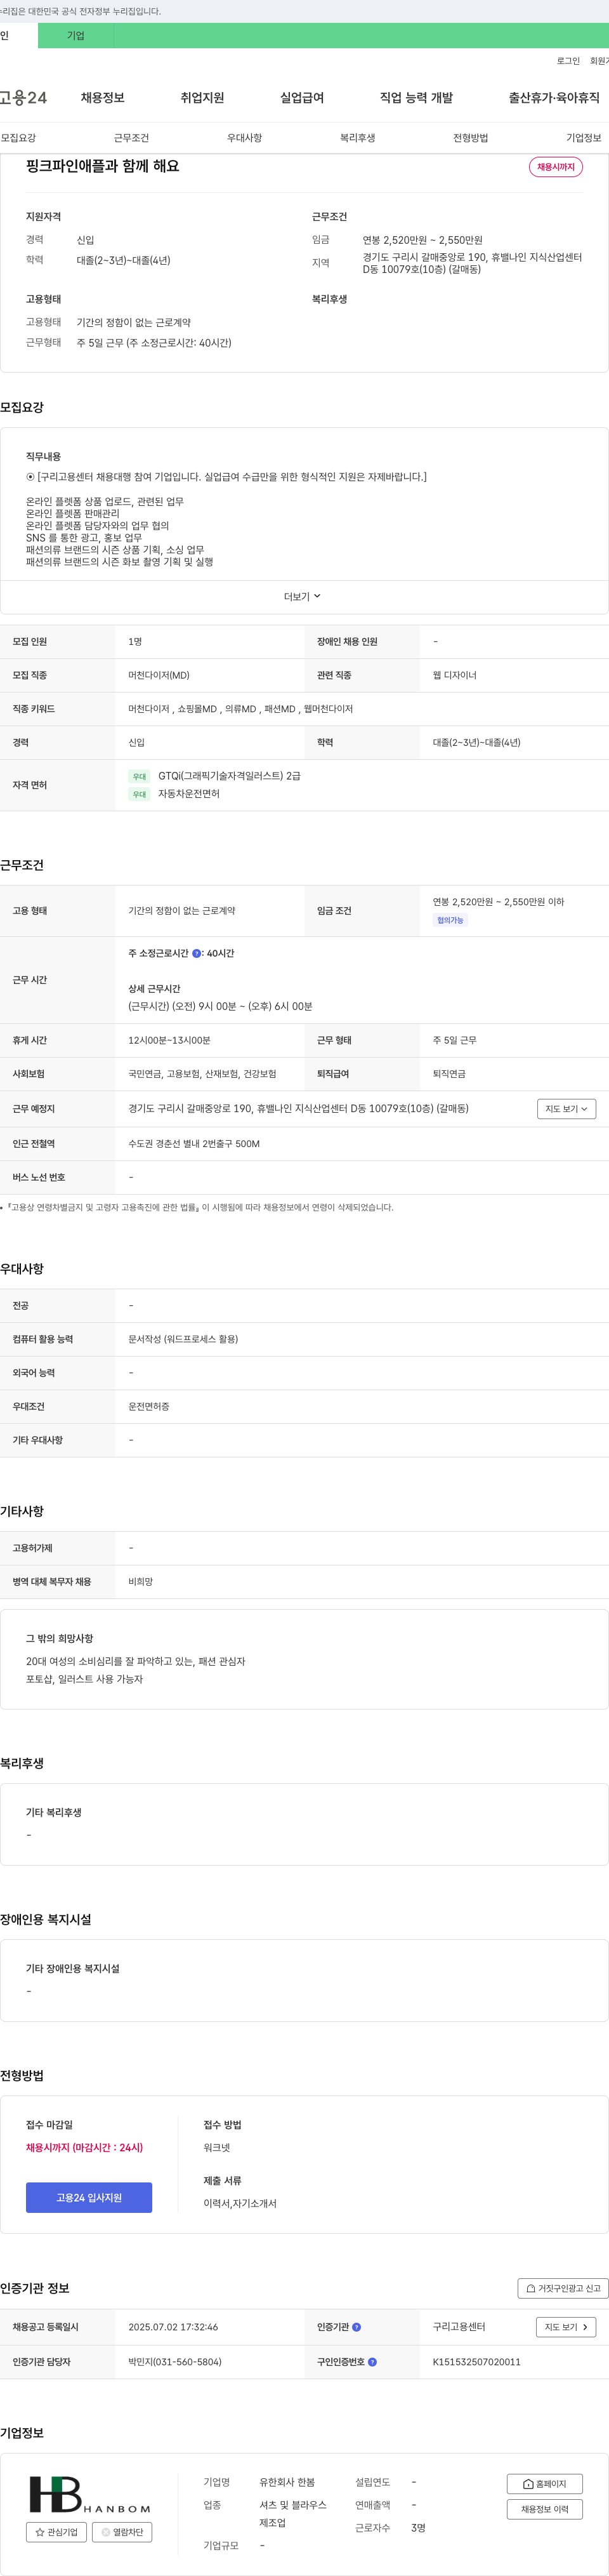Click help icon beside 주 소정근로시간
The height and width of the screenshot is (2576, 609).
pyautogui.click(x=197, y=953)
